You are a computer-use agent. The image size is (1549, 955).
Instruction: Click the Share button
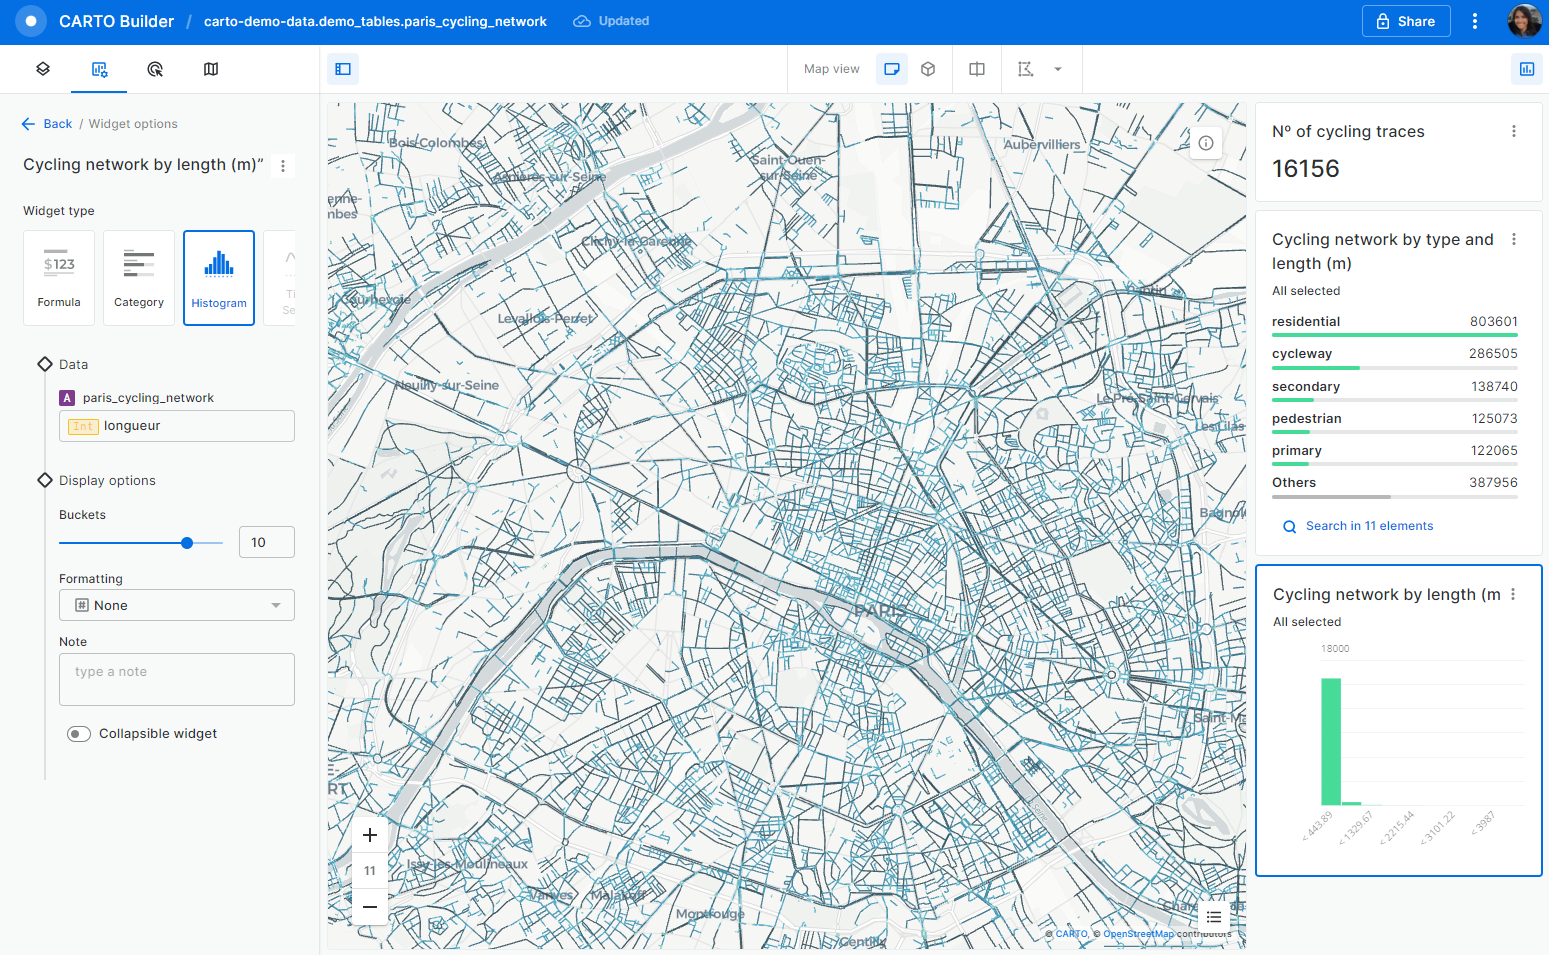pyautogui.click(x=1406, y=21)
